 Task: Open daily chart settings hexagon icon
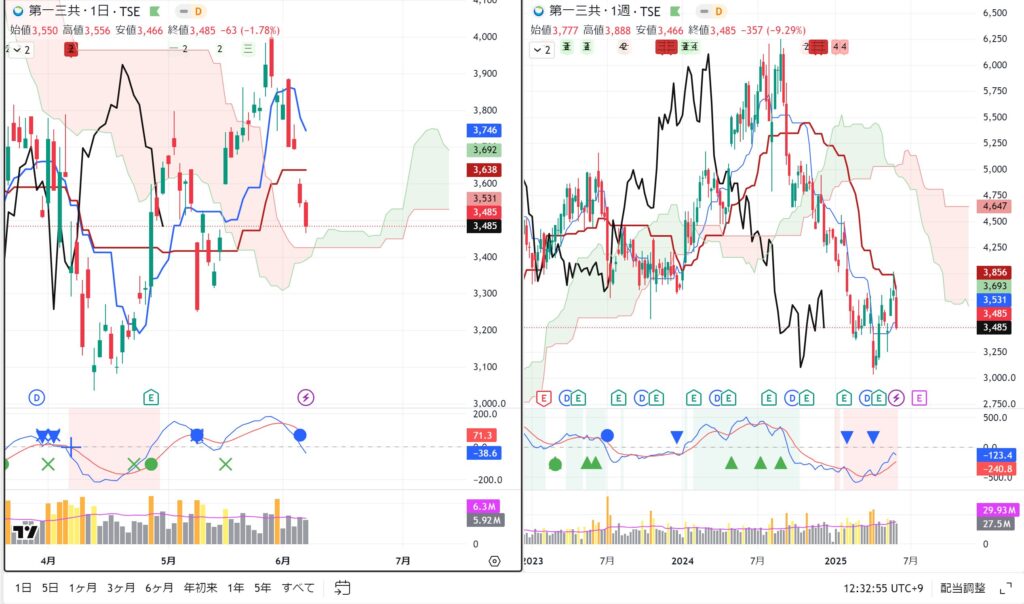coord(494,561)
